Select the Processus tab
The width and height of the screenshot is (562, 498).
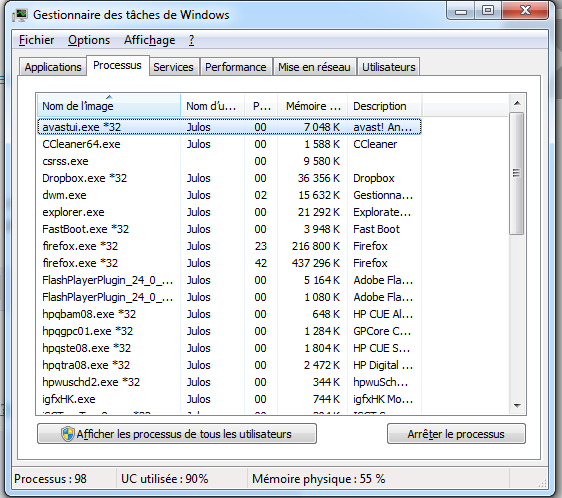(117, 65)
